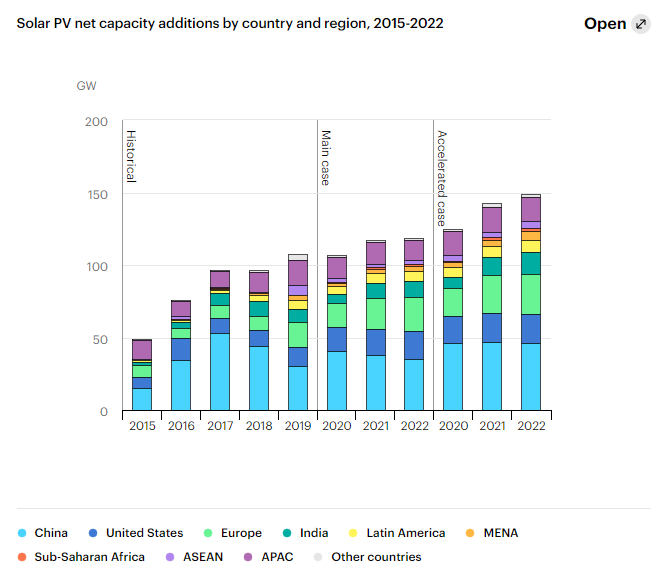The image size is (665, 579).
Task: Click the teal India legend dot
Action: [x=287, y=533]
